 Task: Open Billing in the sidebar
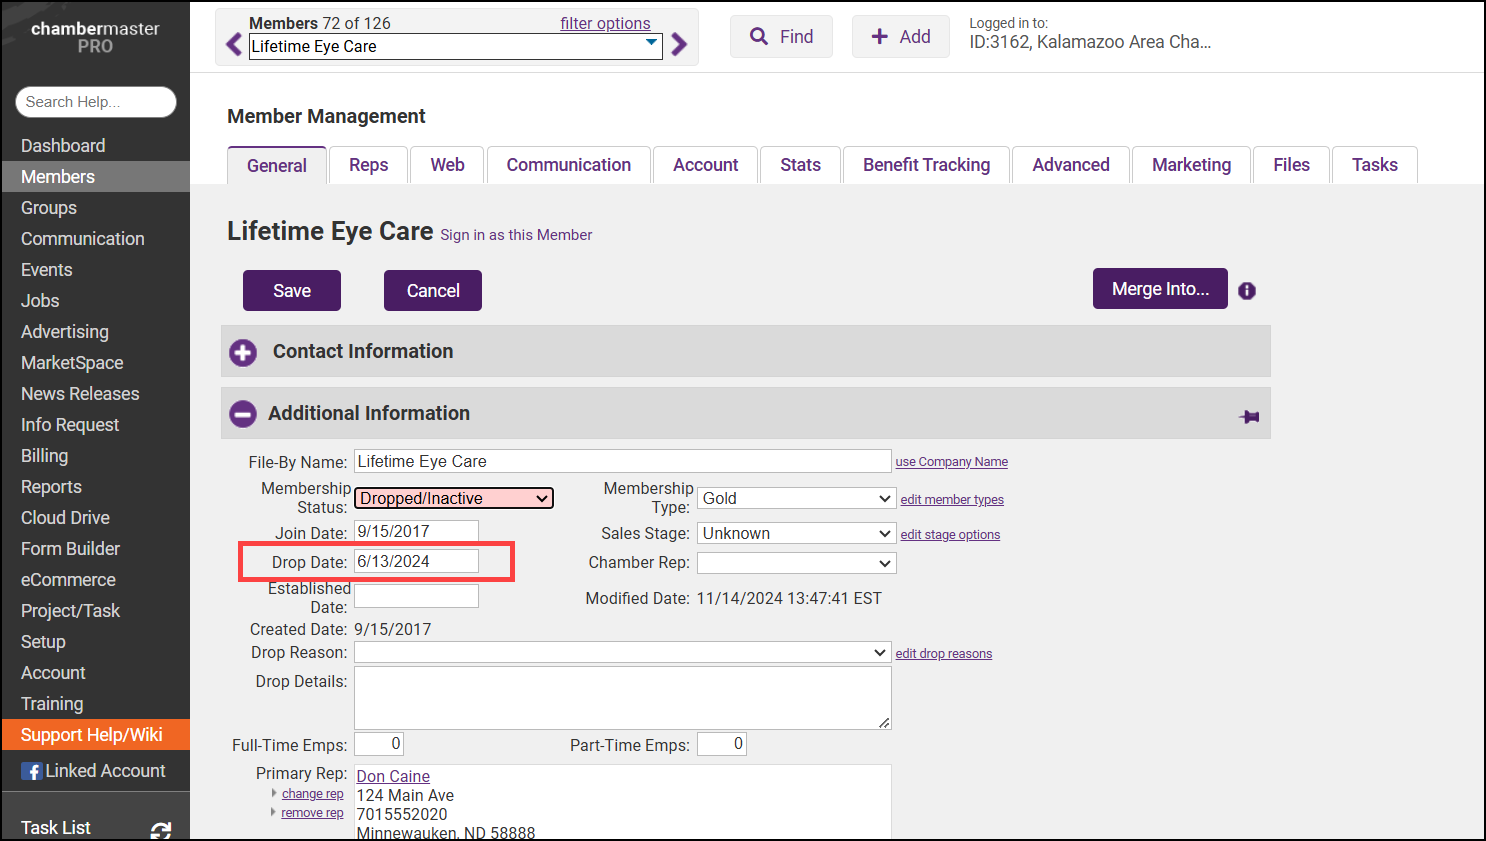(45, 456)
